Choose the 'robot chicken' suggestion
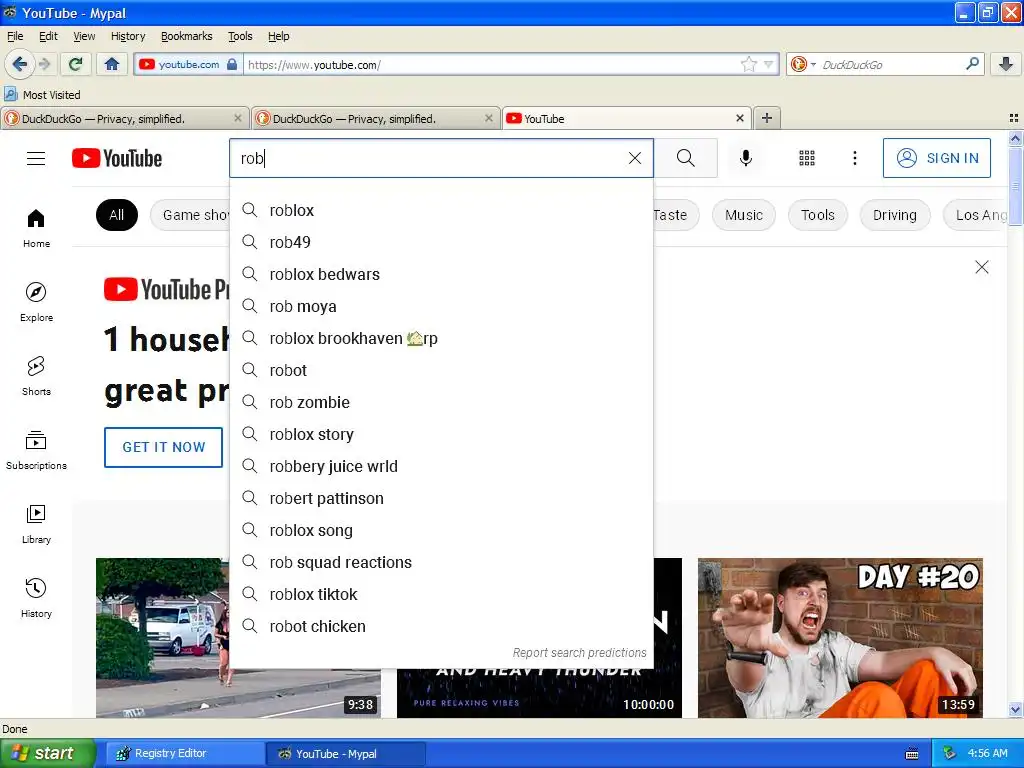Screen dimensions: 1024x768 point(441,626)
